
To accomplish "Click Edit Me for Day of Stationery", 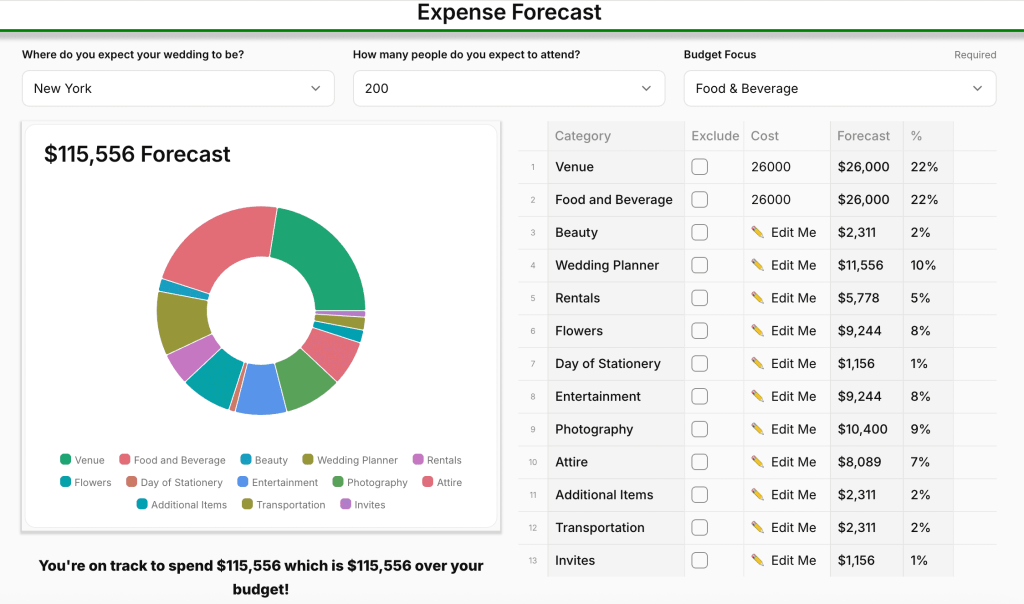I will click(793, 364).
